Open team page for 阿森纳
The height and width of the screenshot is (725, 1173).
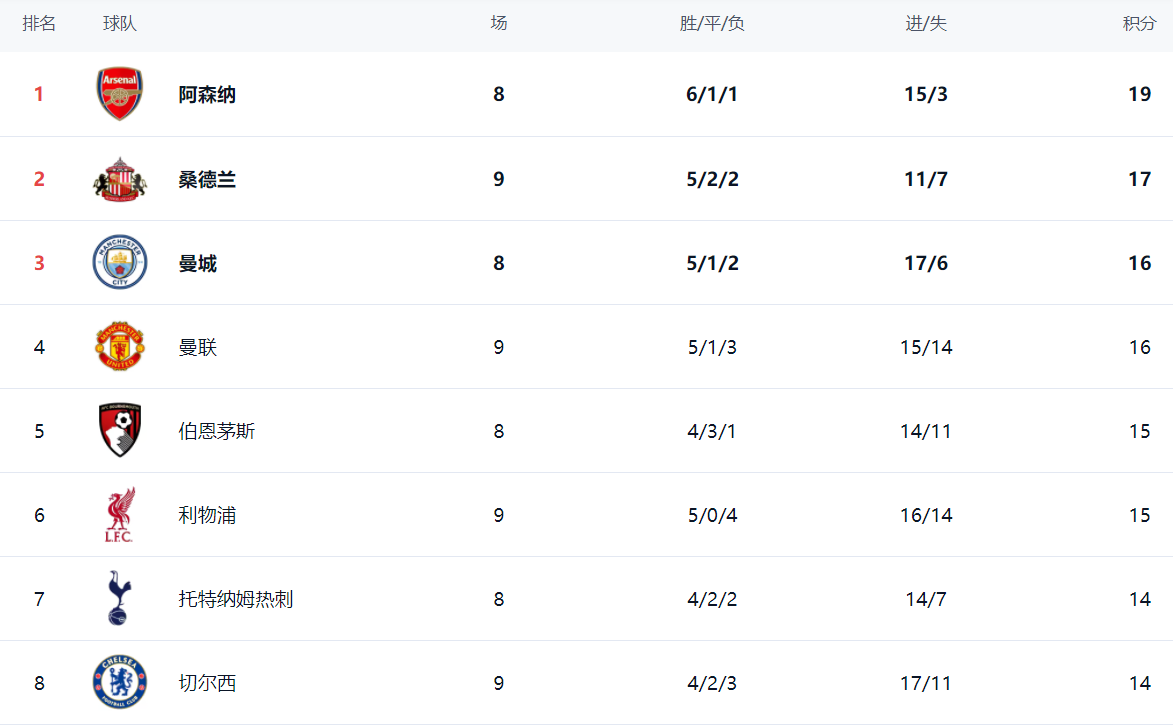(x=207, y=95)
